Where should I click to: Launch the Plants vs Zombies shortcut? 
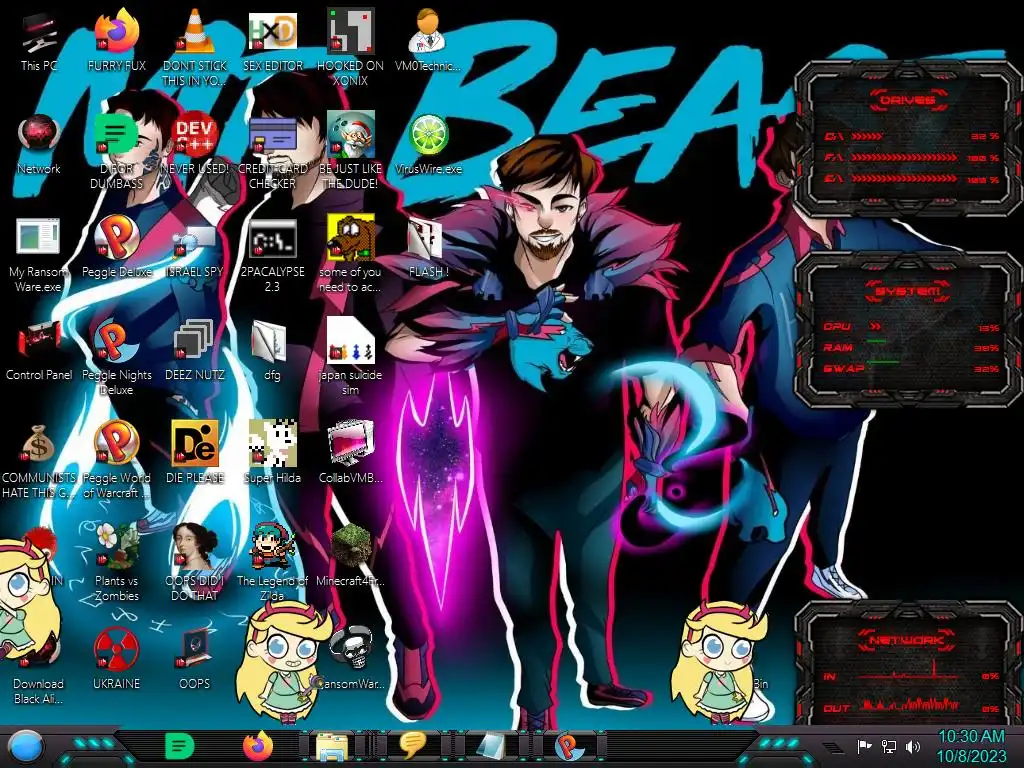(116, 563)
